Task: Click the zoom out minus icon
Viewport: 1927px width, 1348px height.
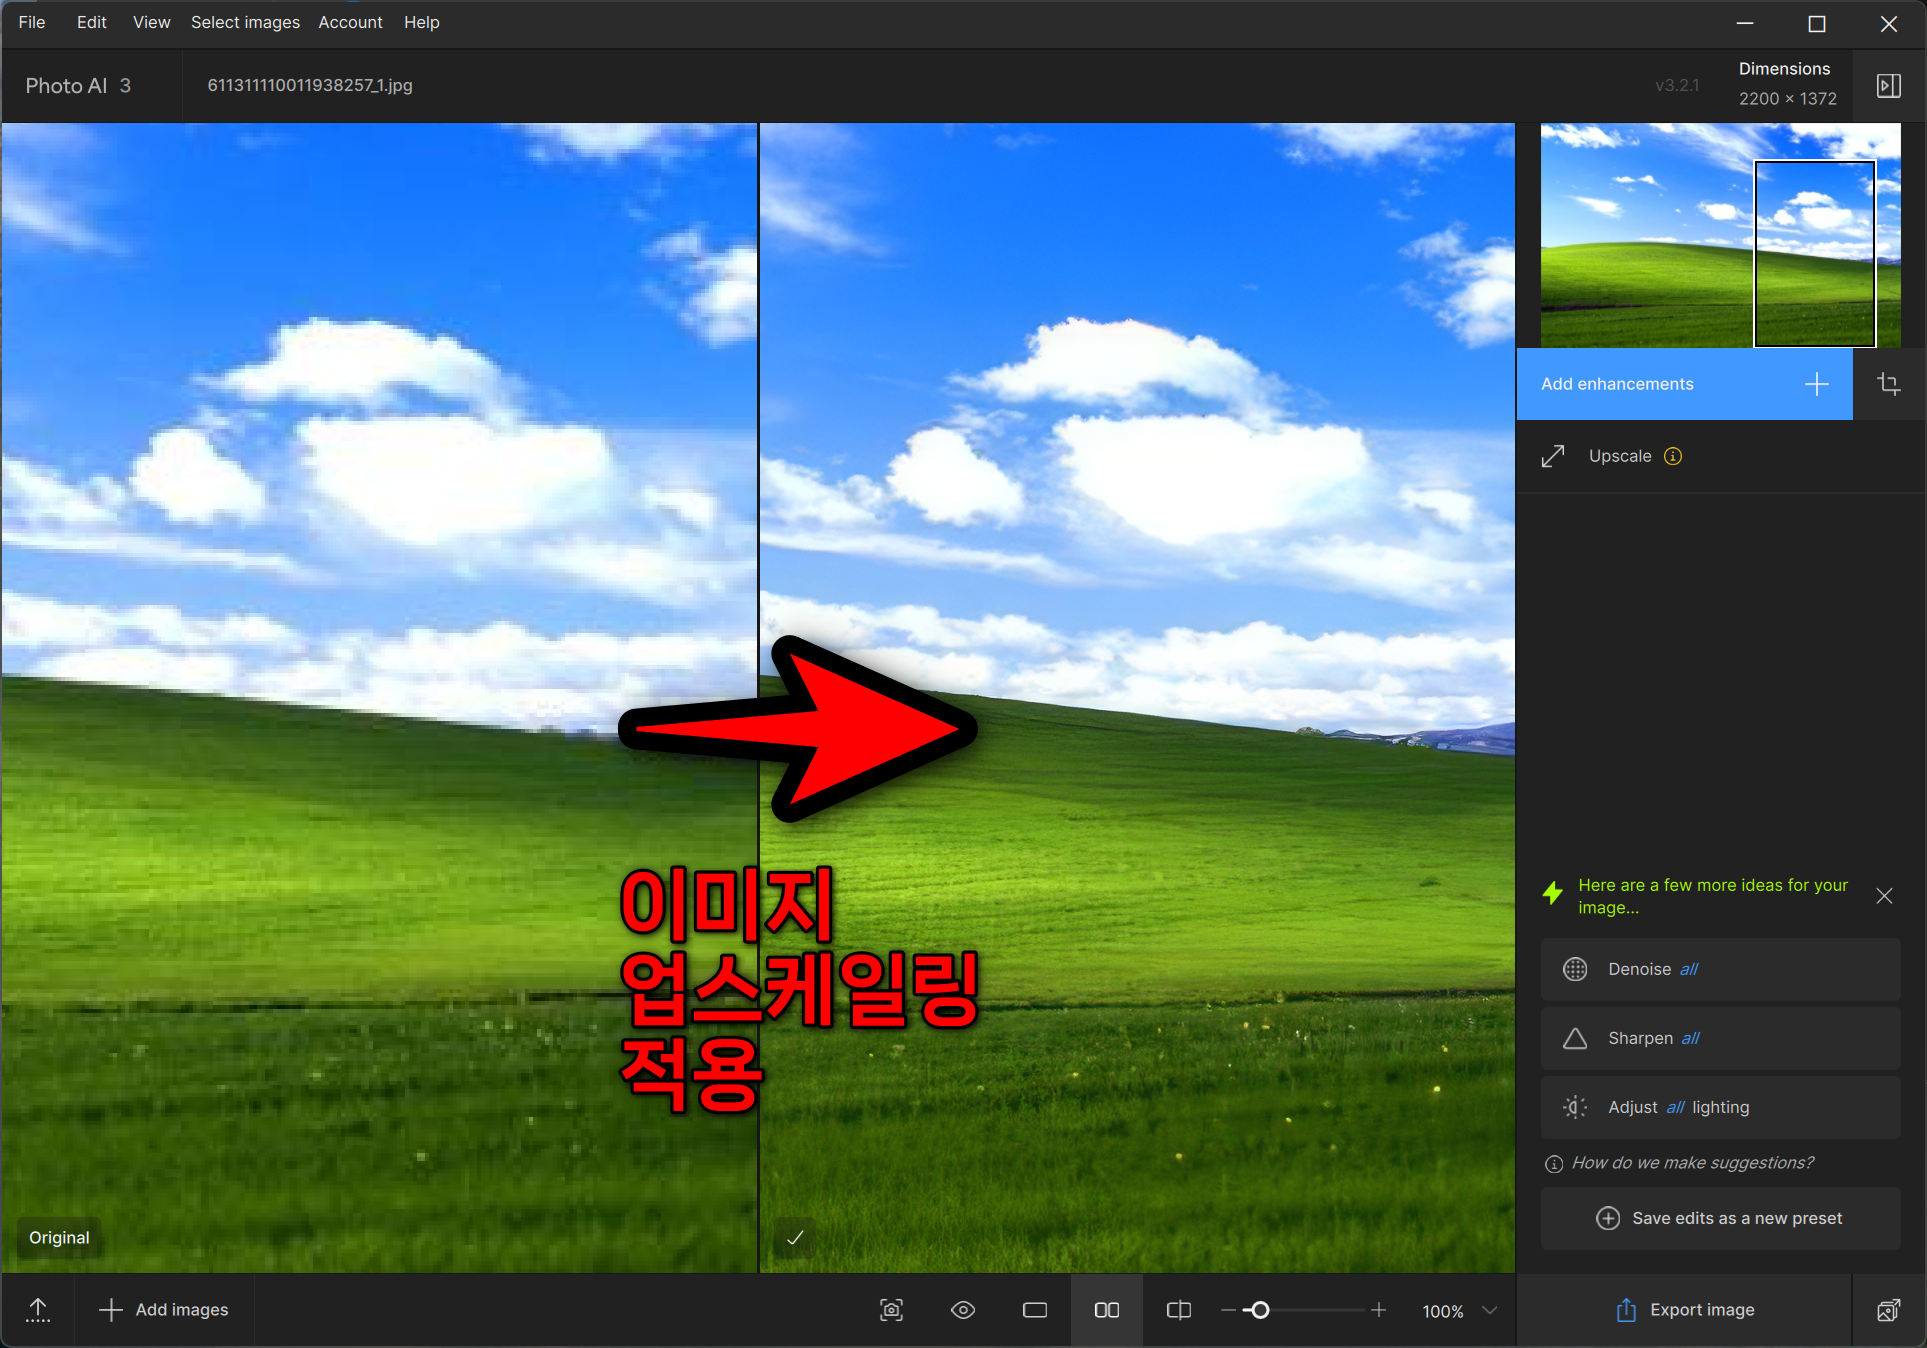Action: [x=1228, y=1310]
